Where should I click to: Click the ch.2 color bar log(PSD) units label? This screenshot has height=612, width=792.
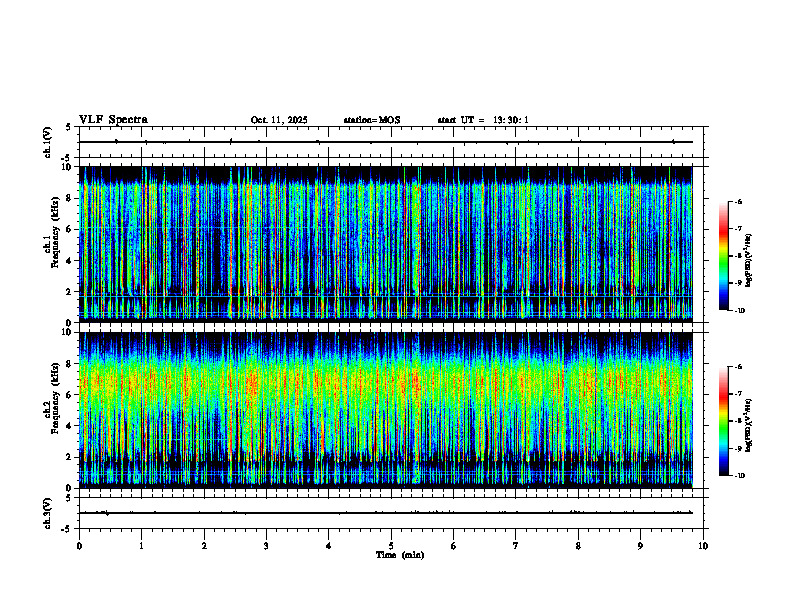[x=749, y=425]
